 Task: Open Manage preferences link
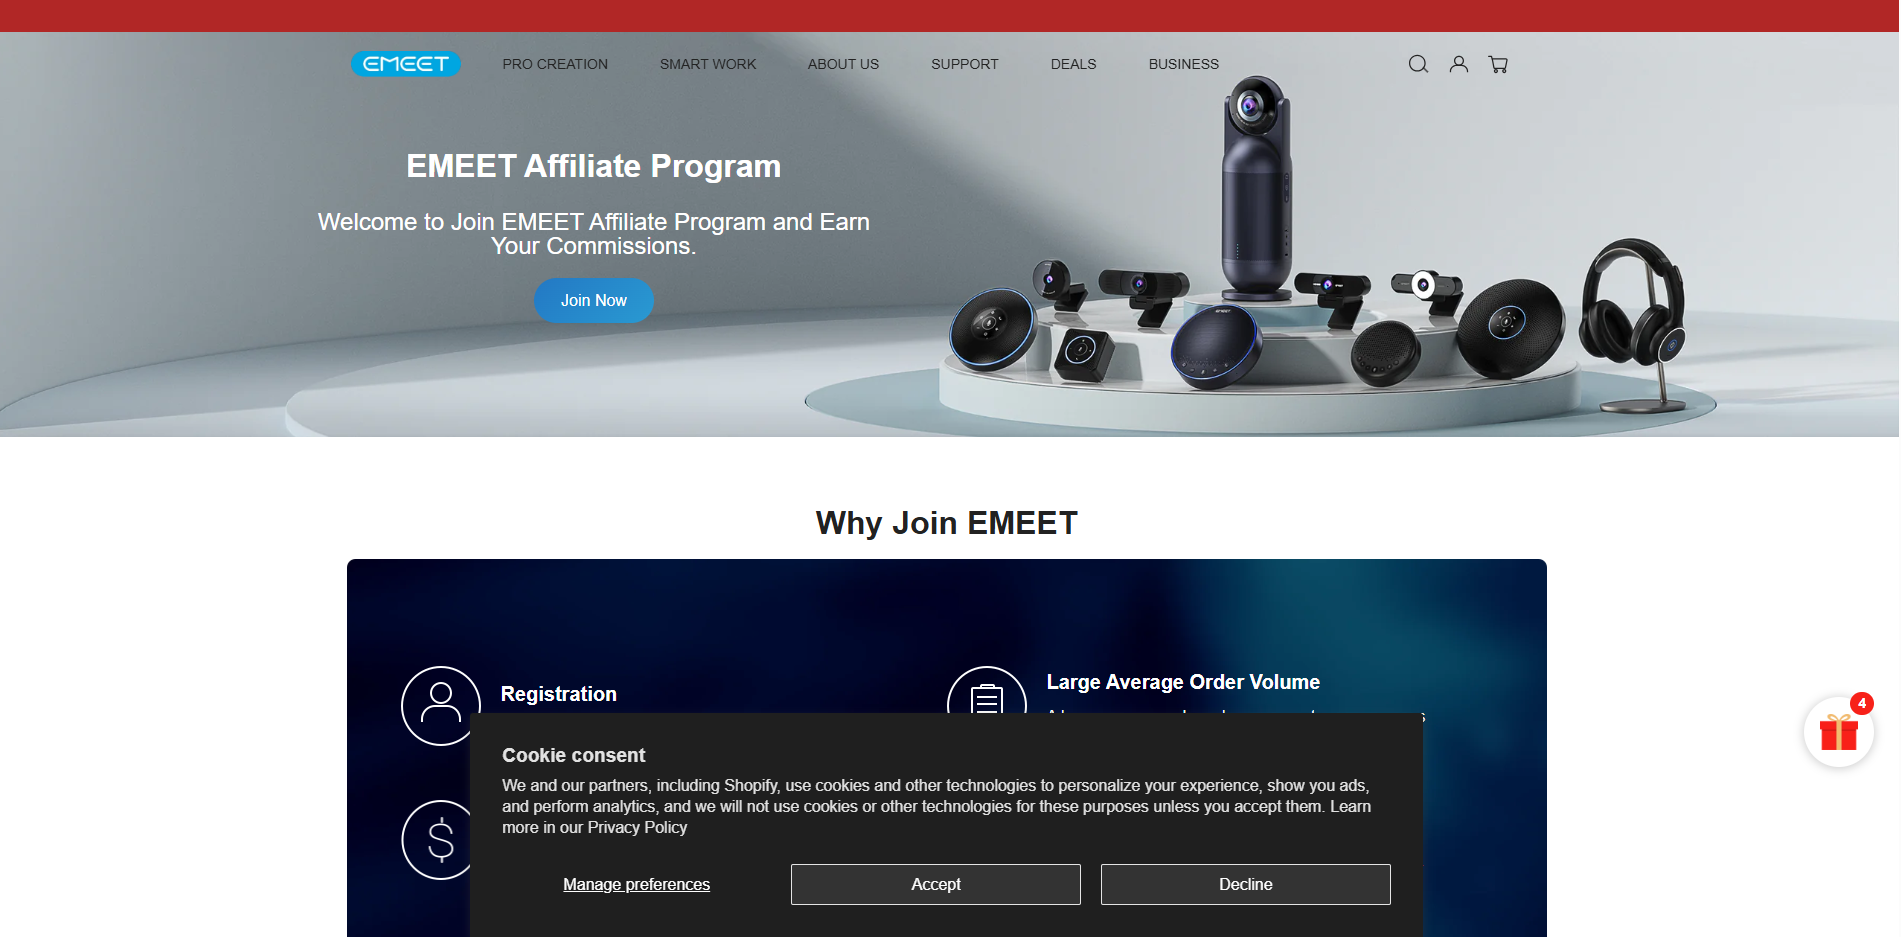coord(636,884)
